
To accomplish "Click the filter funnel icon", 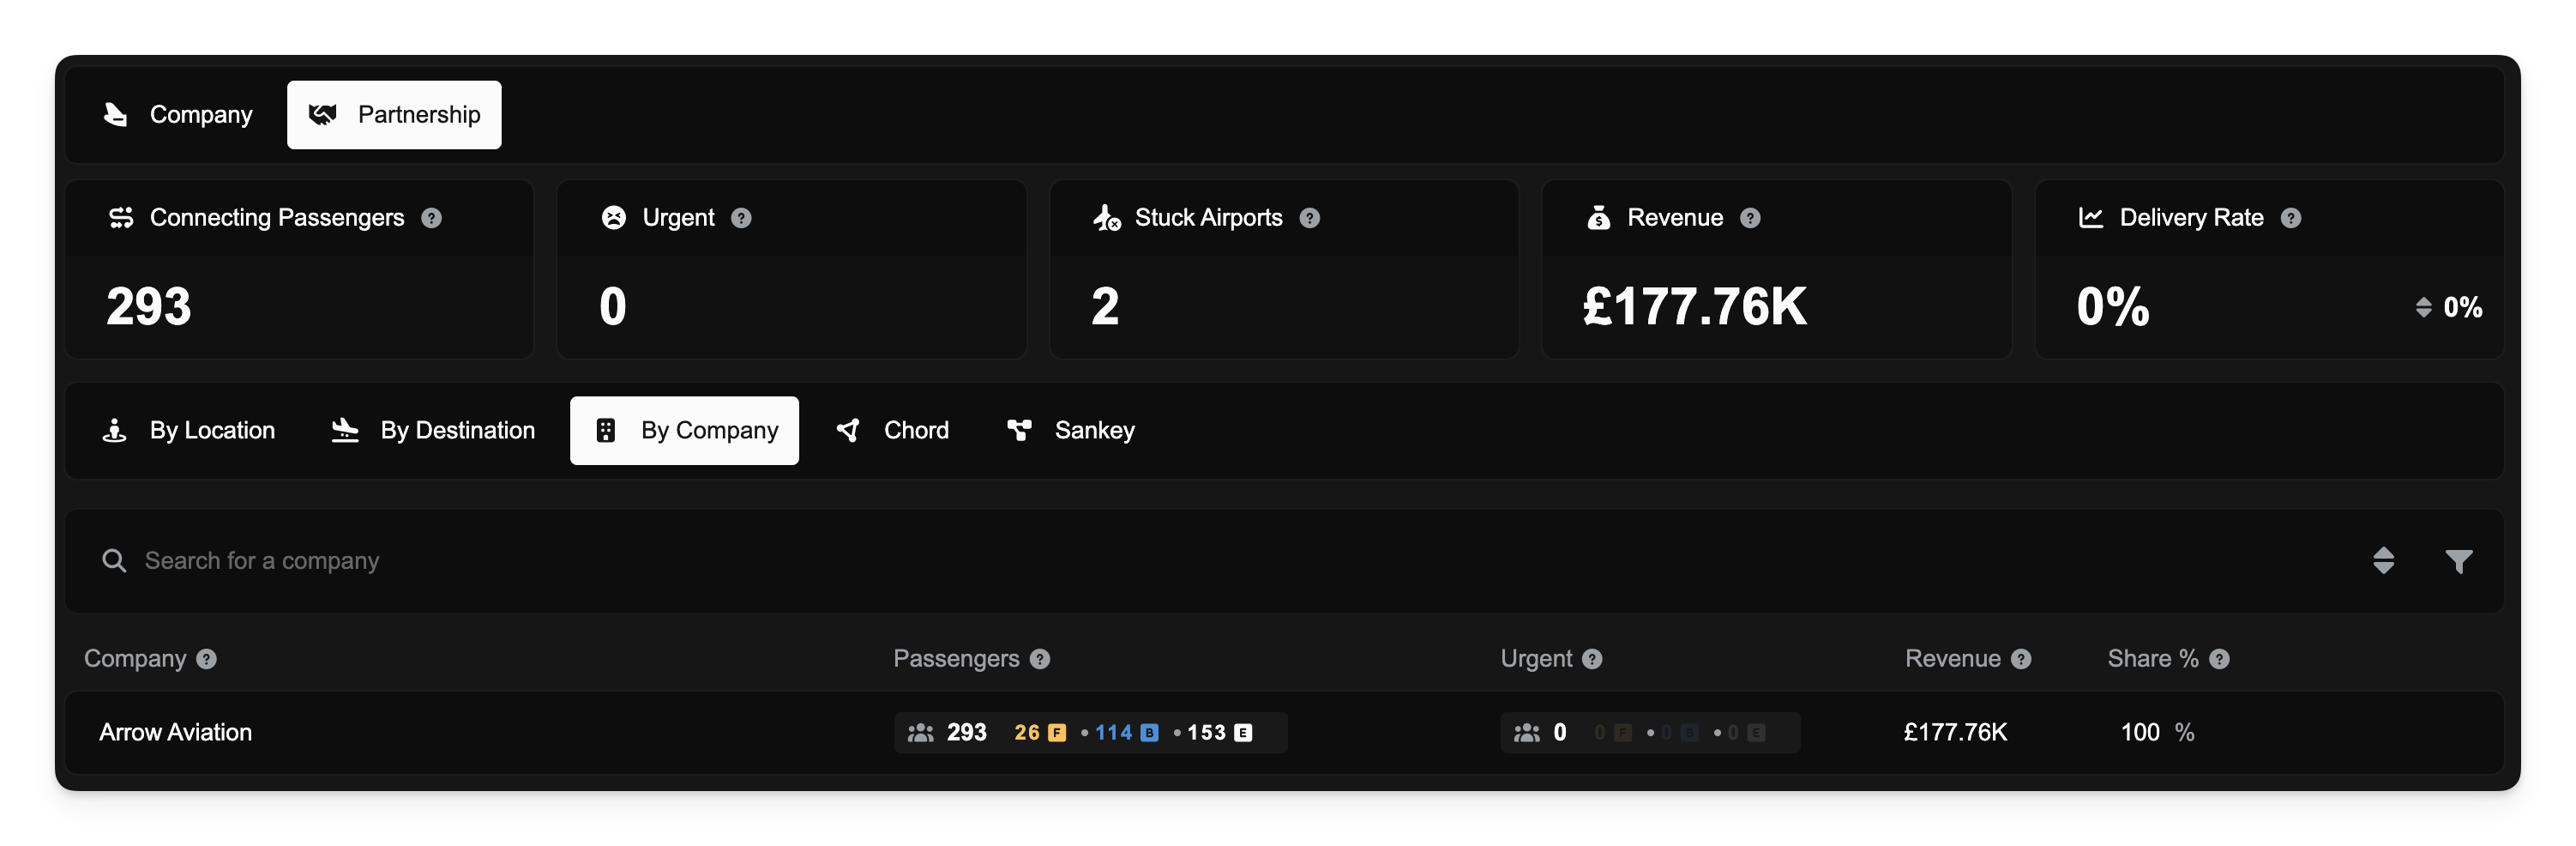I will point(2458,561).
